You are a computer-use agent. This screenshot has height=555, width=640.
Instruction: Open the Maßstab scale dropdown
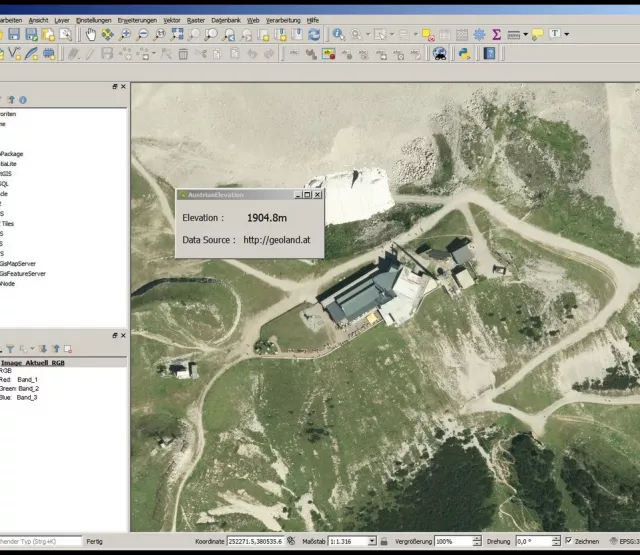point(372,541)
